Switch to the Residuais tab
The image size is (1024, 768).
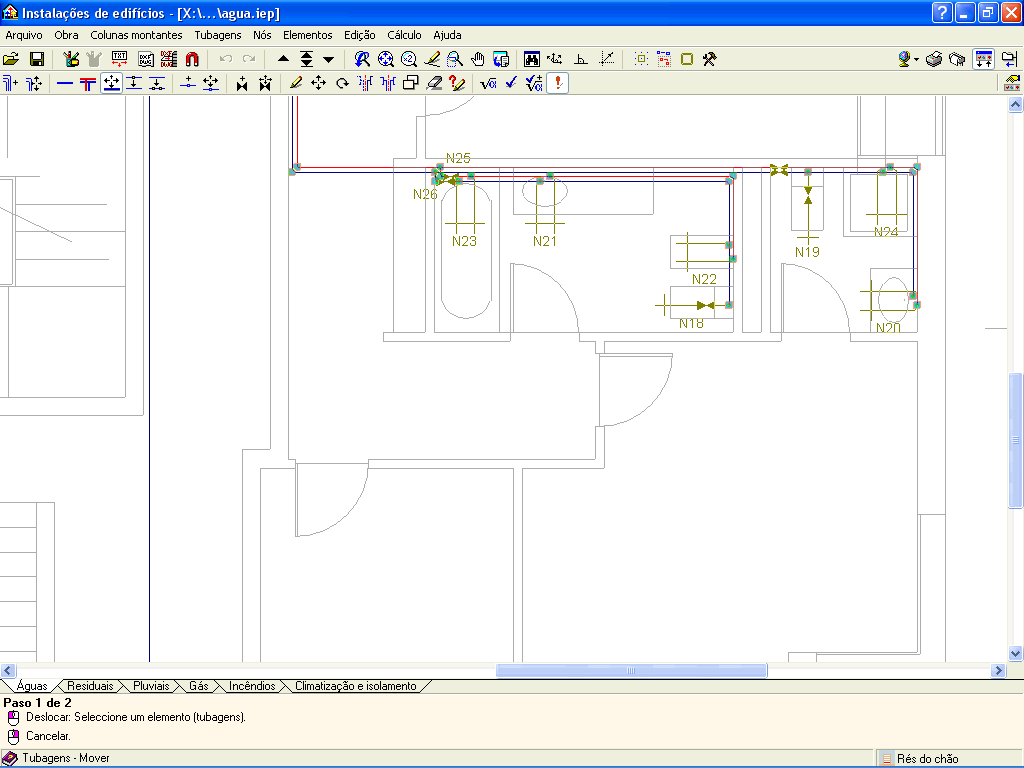90,686
